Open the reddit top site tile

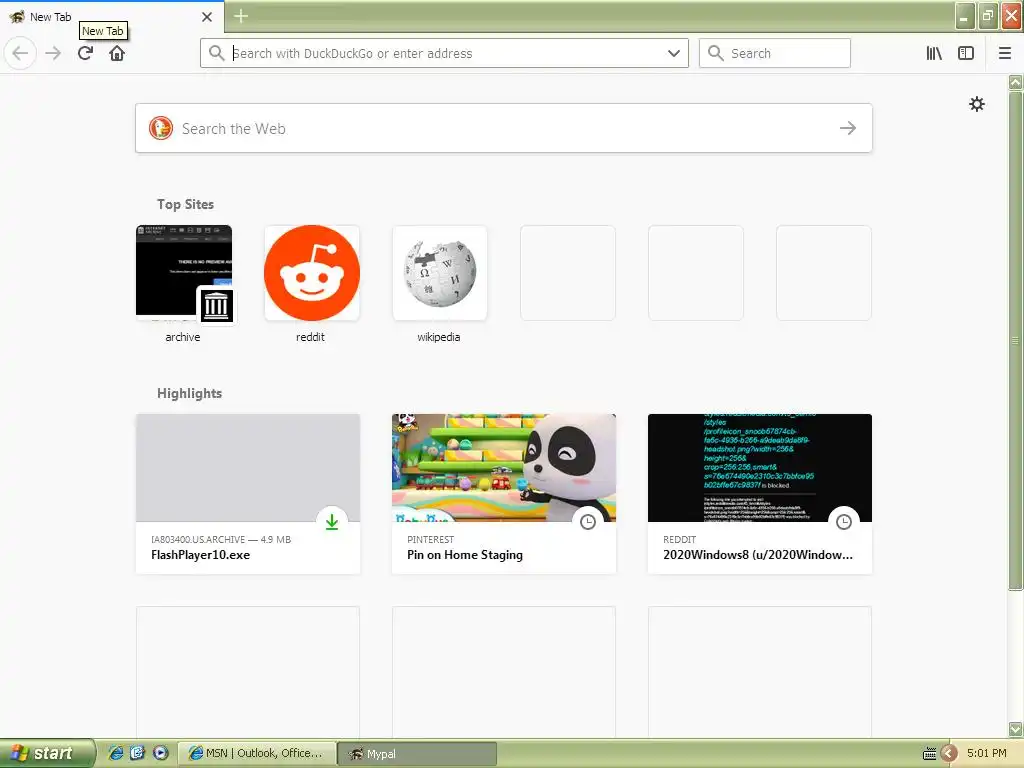312,273
